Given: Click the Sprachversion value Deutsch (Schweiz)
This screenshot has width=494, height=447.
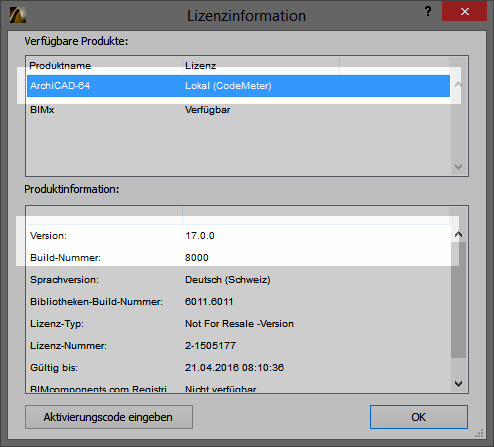Looking at the screenshot, I should pos(228,280).
